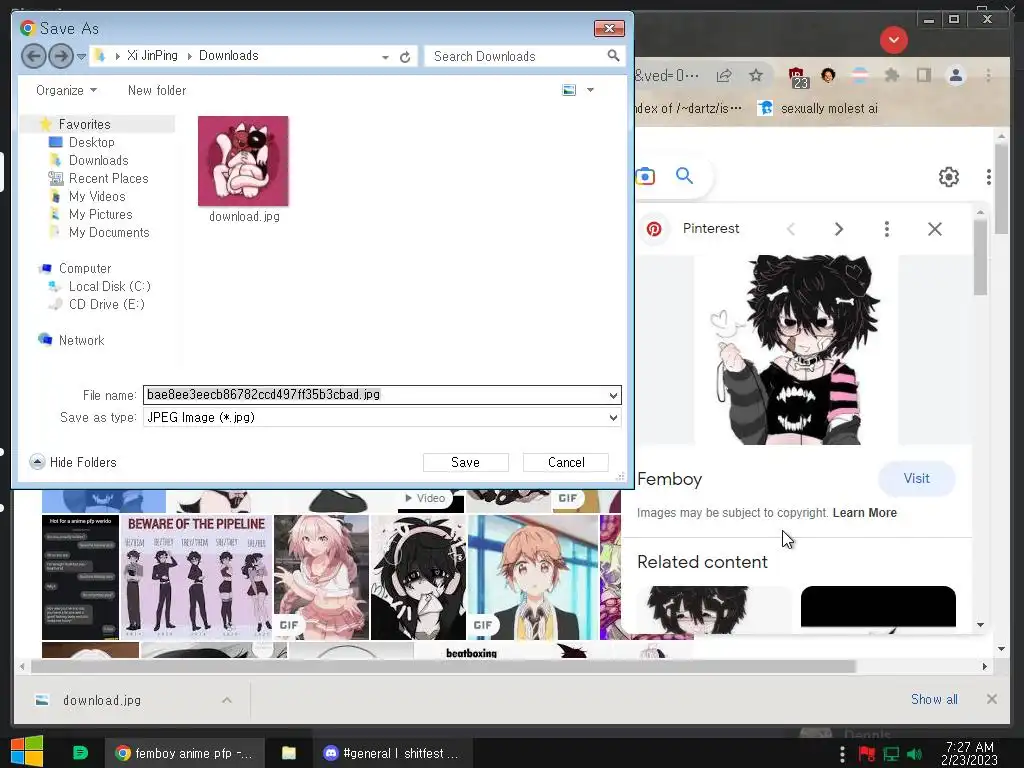Image resolution: width=1024 pixels, height=768 pixels.
Task: Open the Chrome Extensions puzzle icon
Action: coord(891,76)
